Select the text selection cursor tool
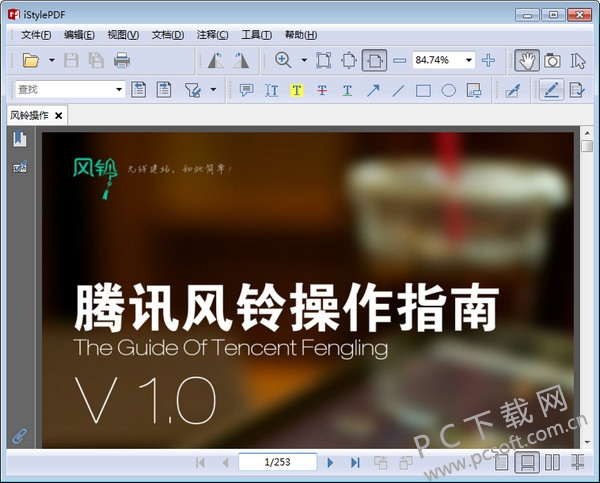600x483 pixels. [x=577, y=60]
